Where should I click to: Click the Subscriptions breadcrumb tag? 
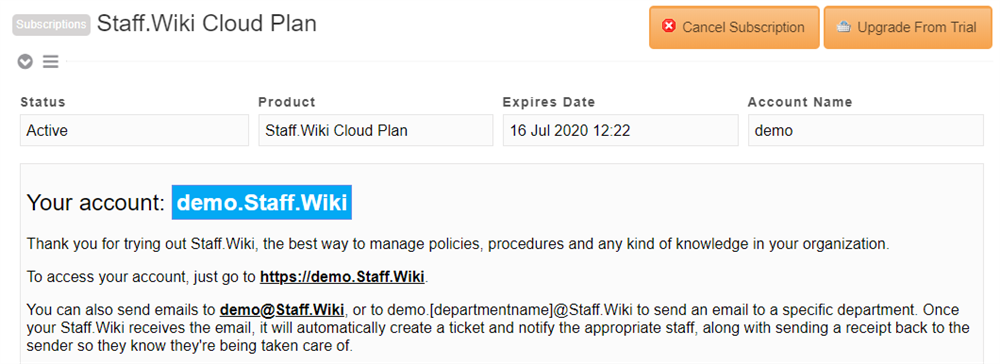[52, 24]
